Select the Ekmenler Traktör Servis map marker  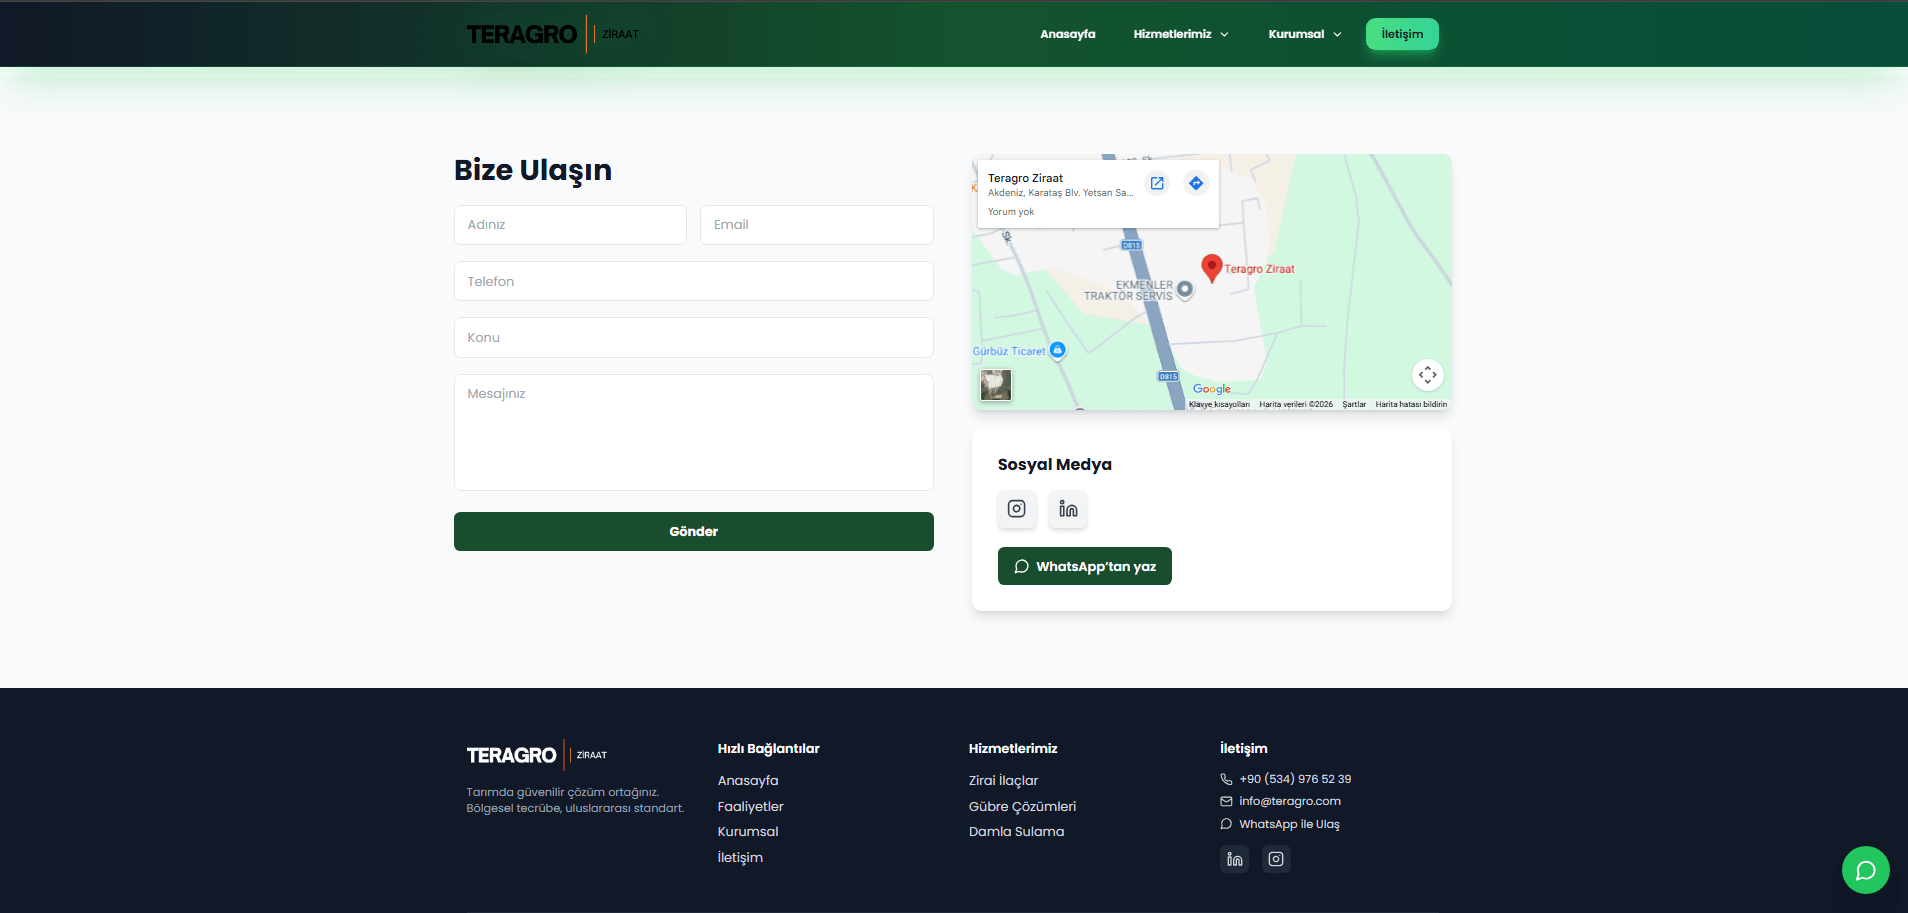pos(1185,290)
